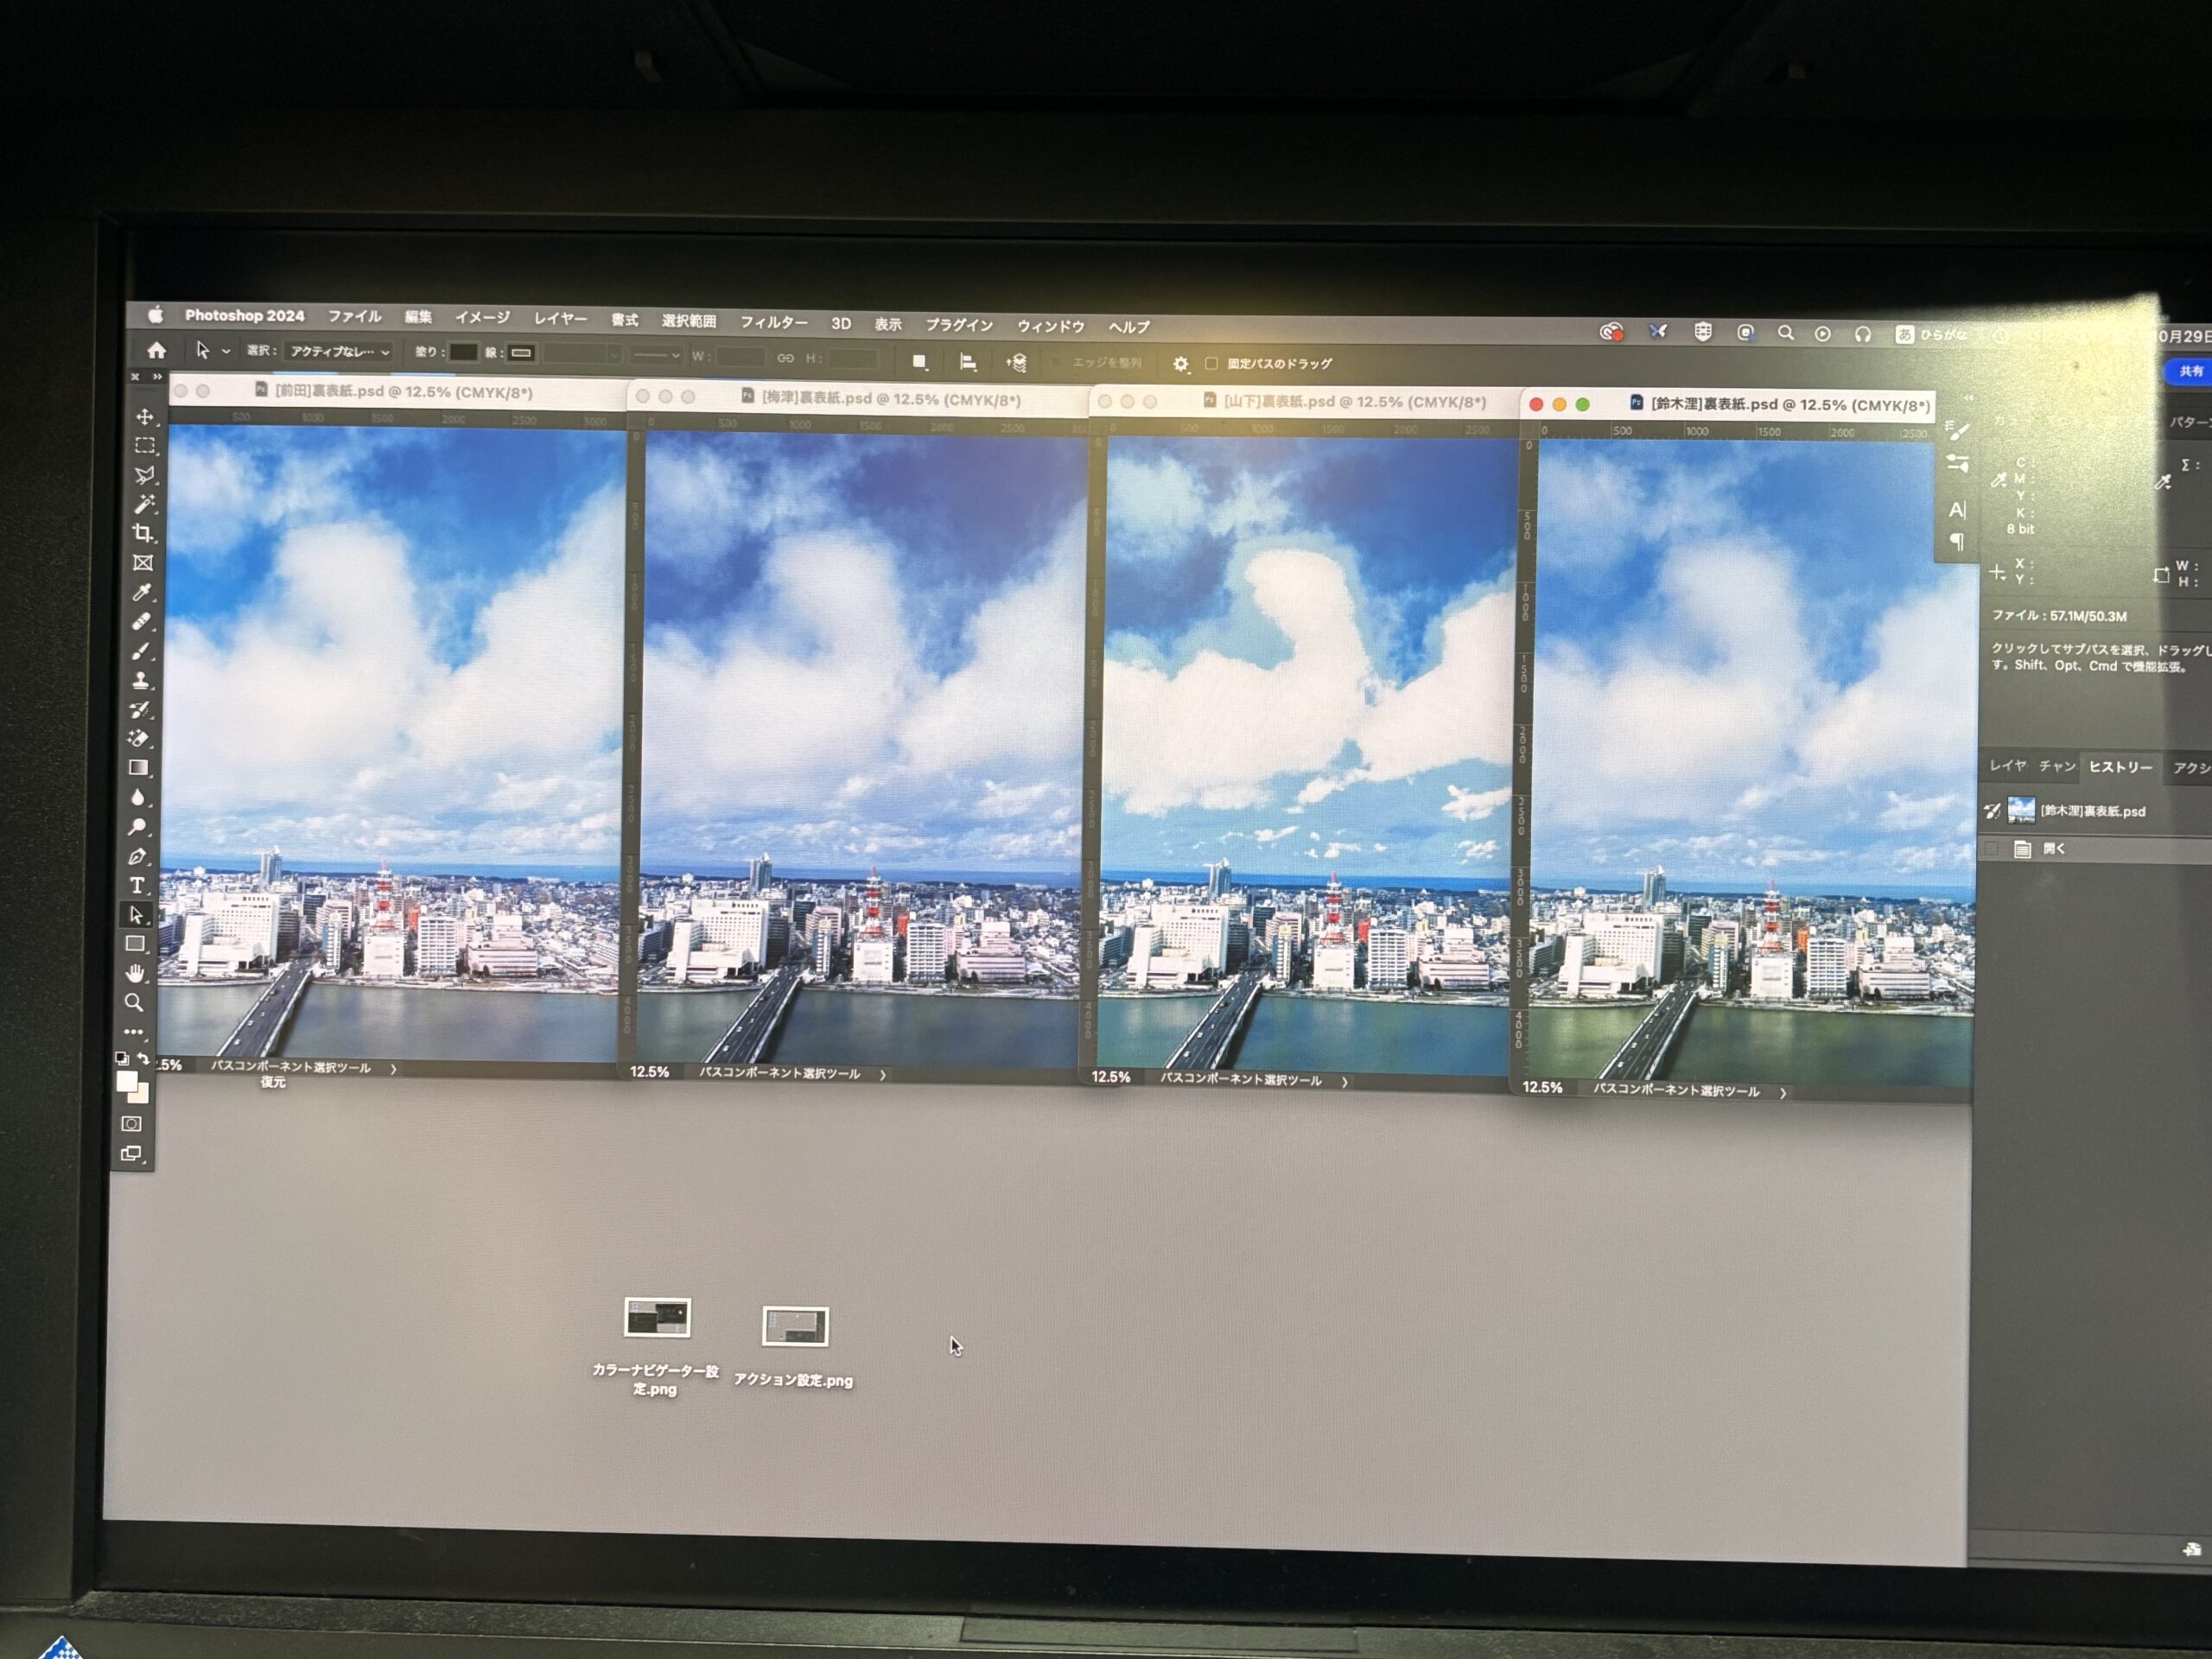
Task: Select the Pen tool
Action: 138,856
